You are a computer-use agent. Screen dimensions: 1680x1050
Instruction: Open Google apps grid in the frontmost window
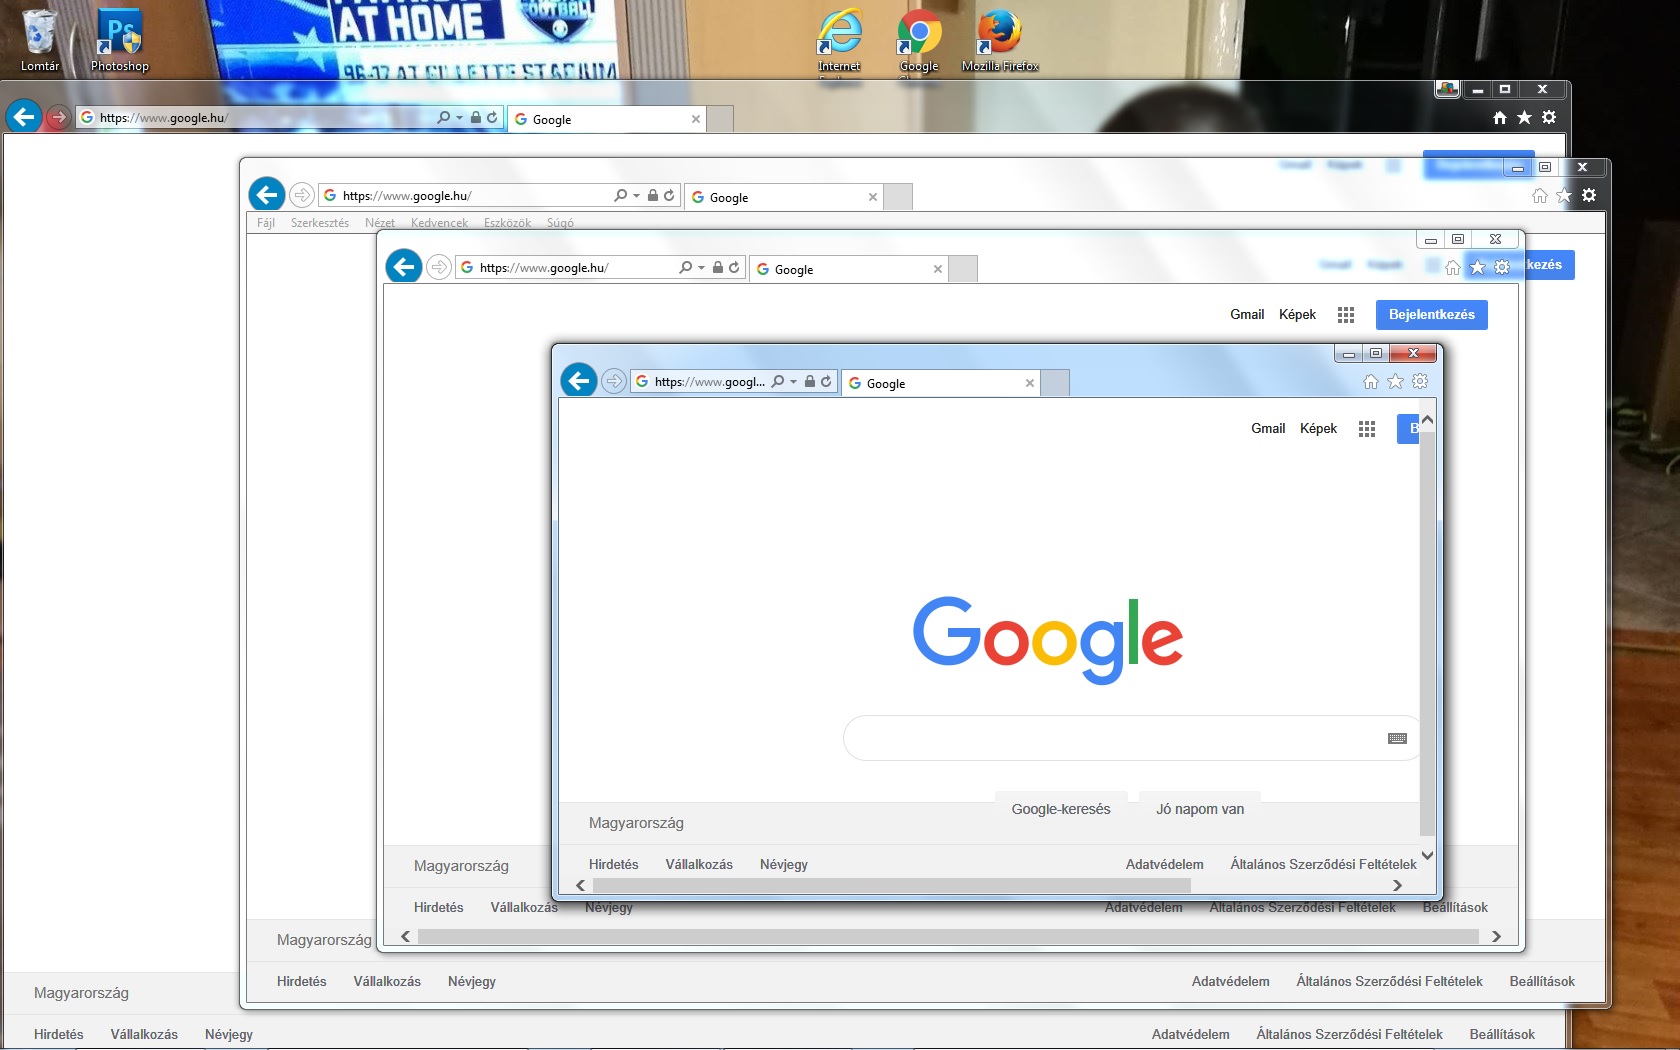pos(1367,429)
